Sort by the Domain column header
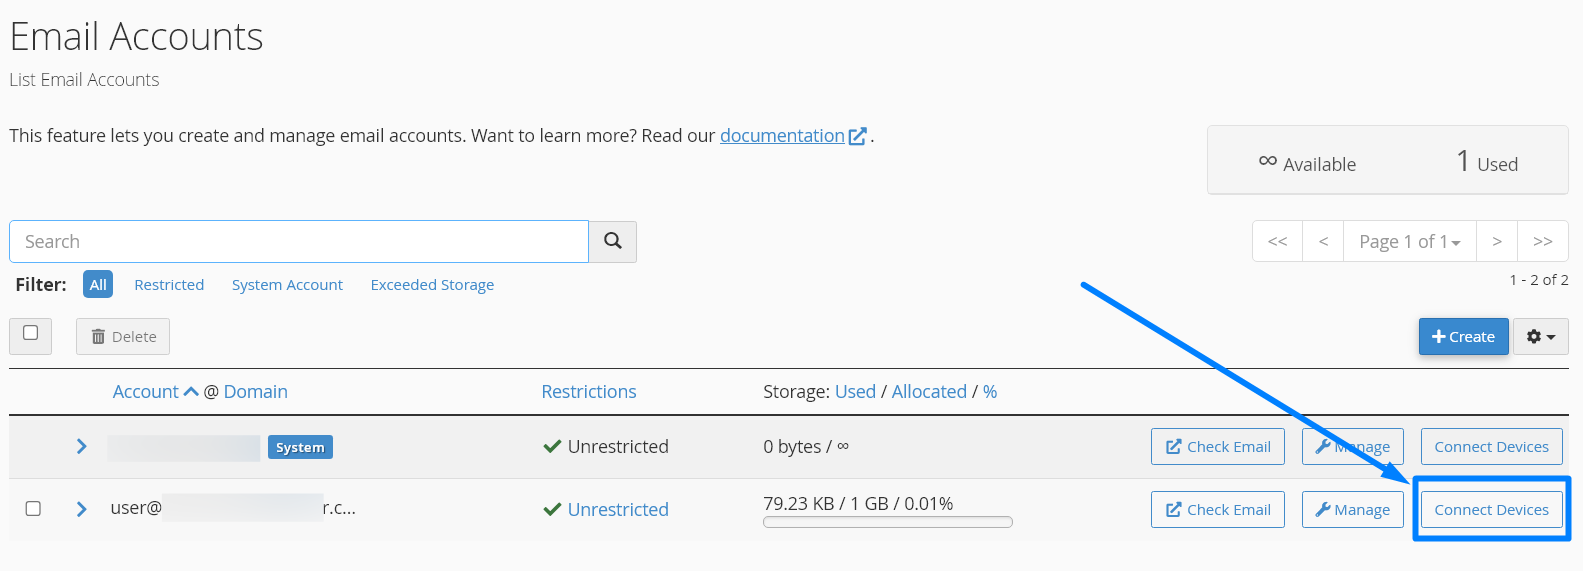 tap(256, 392)
